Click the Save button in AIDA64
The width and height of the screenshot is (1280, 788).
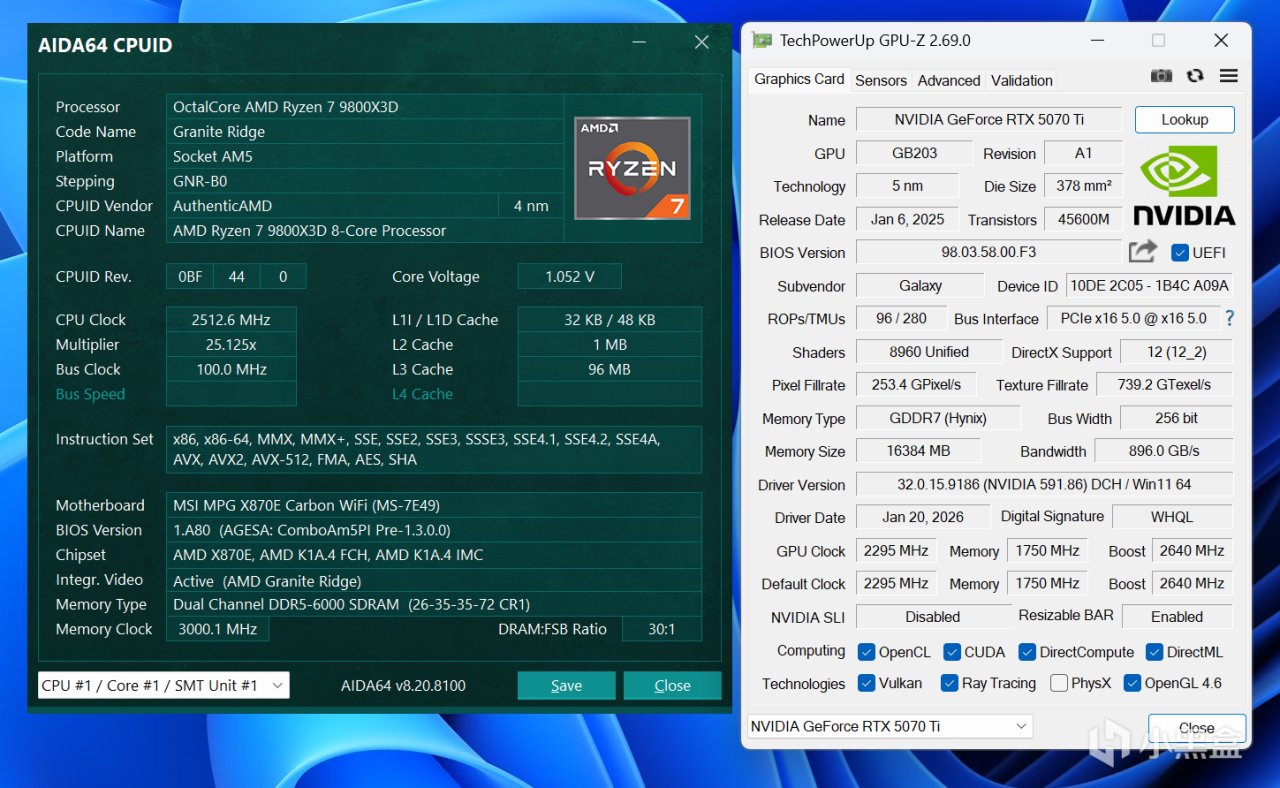[566, 685]
